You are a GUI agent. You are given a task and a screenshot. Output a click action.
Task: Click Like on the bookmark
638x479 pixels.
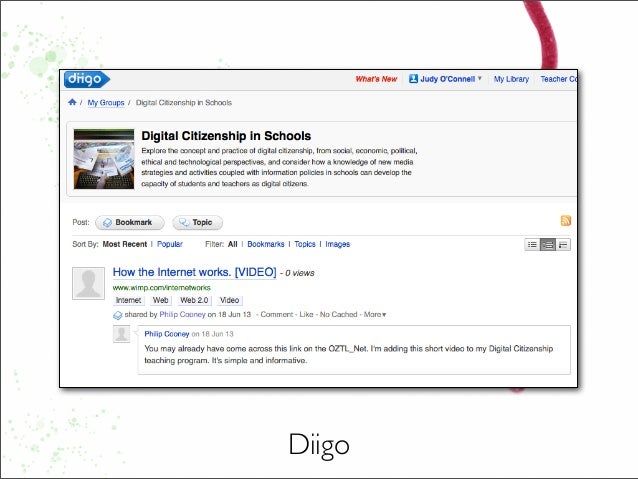pos(306,315)
